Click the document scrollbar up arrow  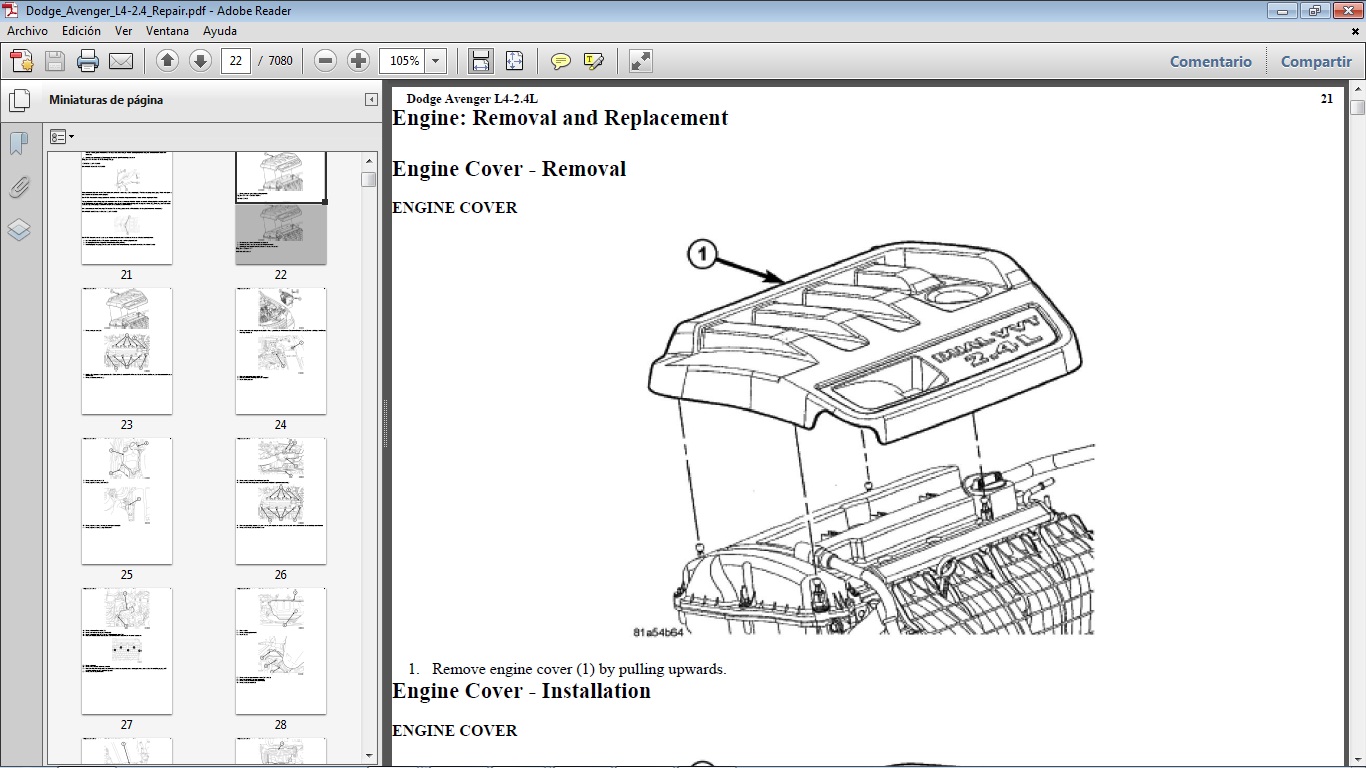pos(1357,90)
